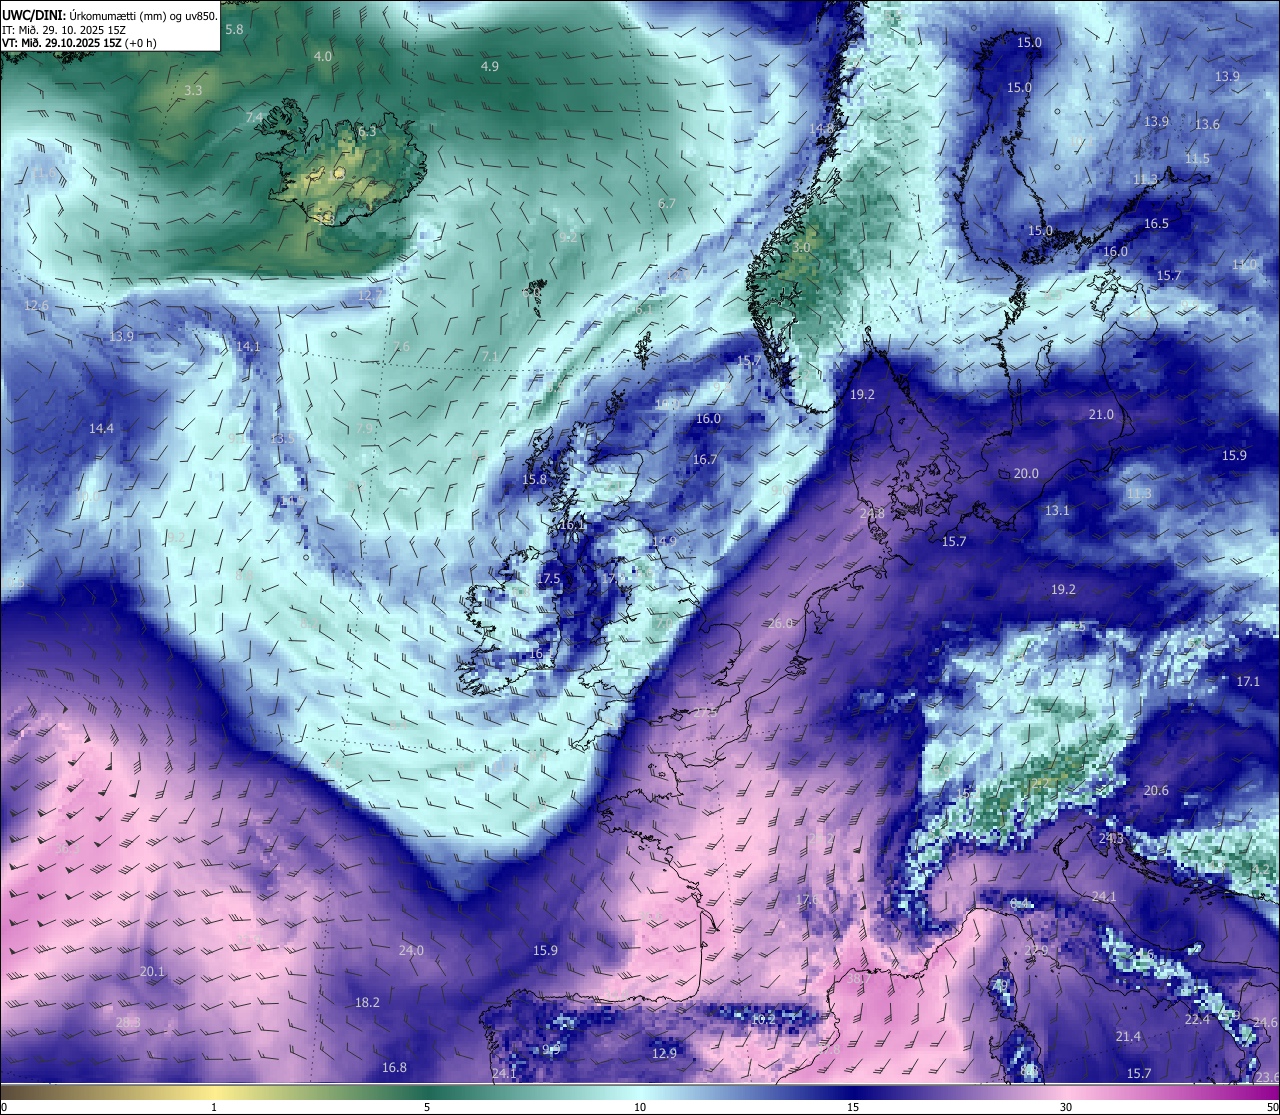
Task: Click the 16.1 value label
Action: tap(572, 525)
